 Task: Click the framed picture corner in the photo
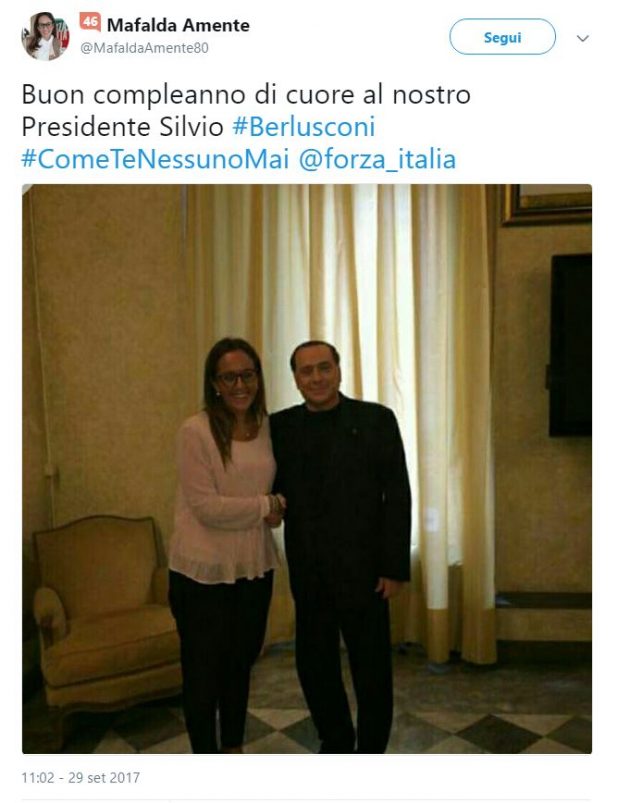click(x=547, y=204)
